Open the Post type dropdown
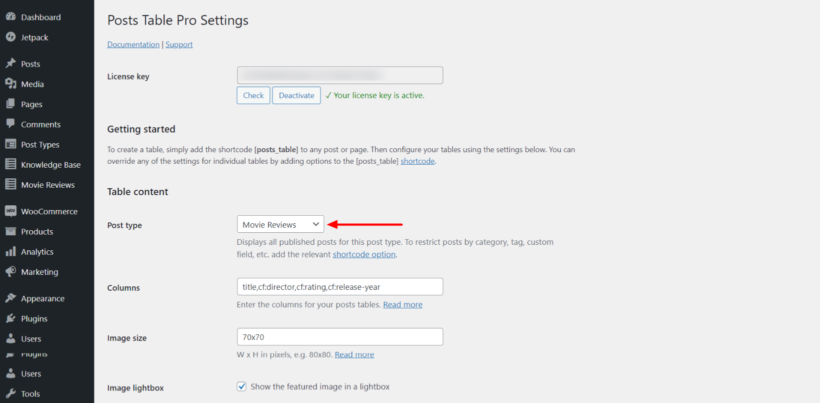This screenshot has height=403, width=820. 280,225
